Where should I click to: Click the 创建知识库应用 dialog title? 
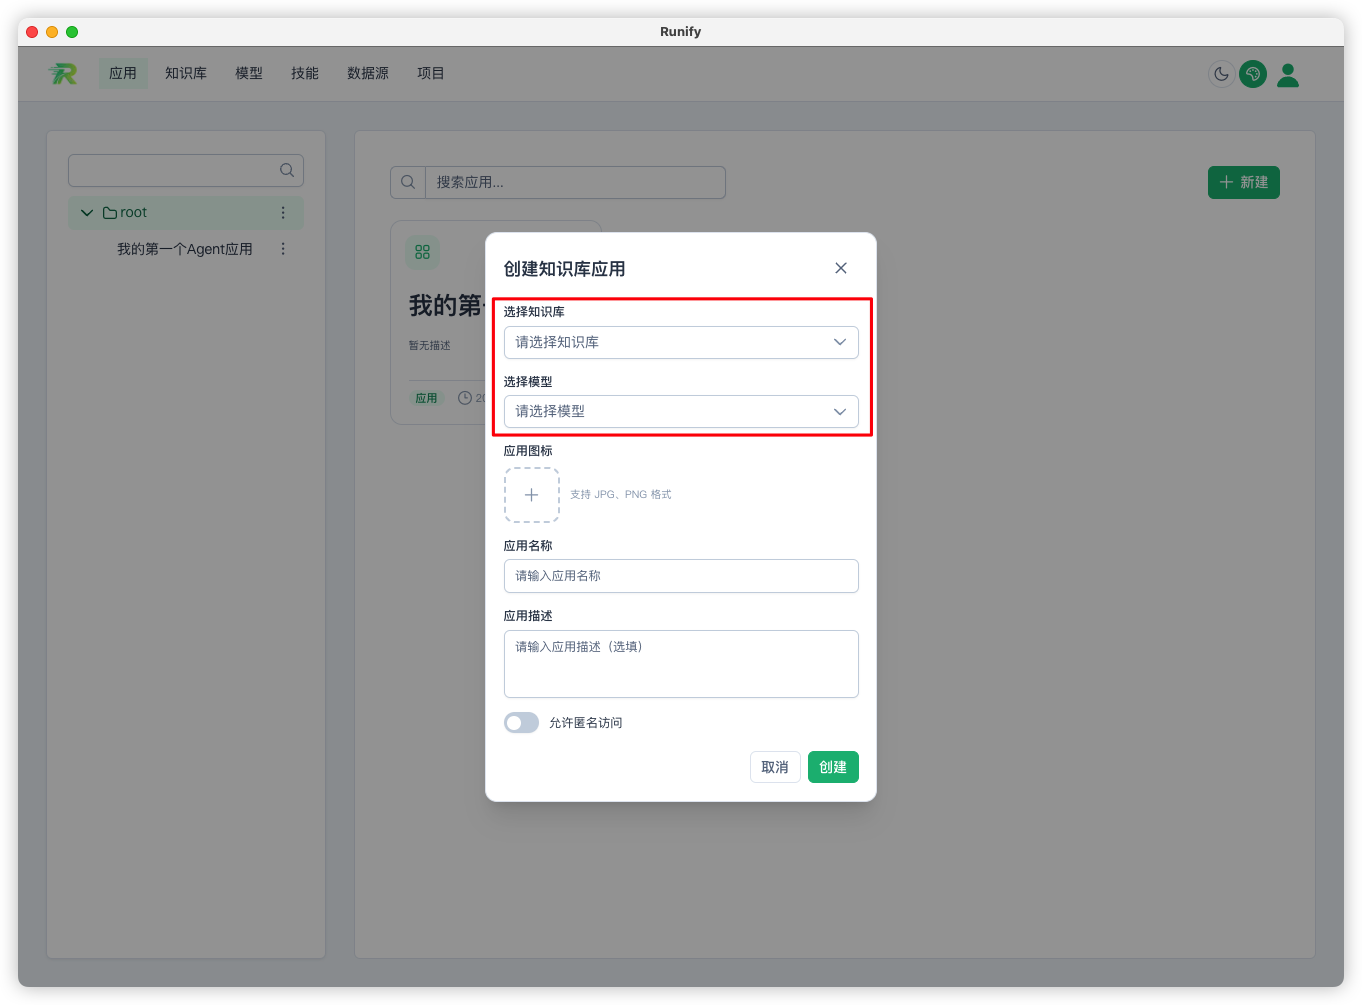(x=565, y=269)
